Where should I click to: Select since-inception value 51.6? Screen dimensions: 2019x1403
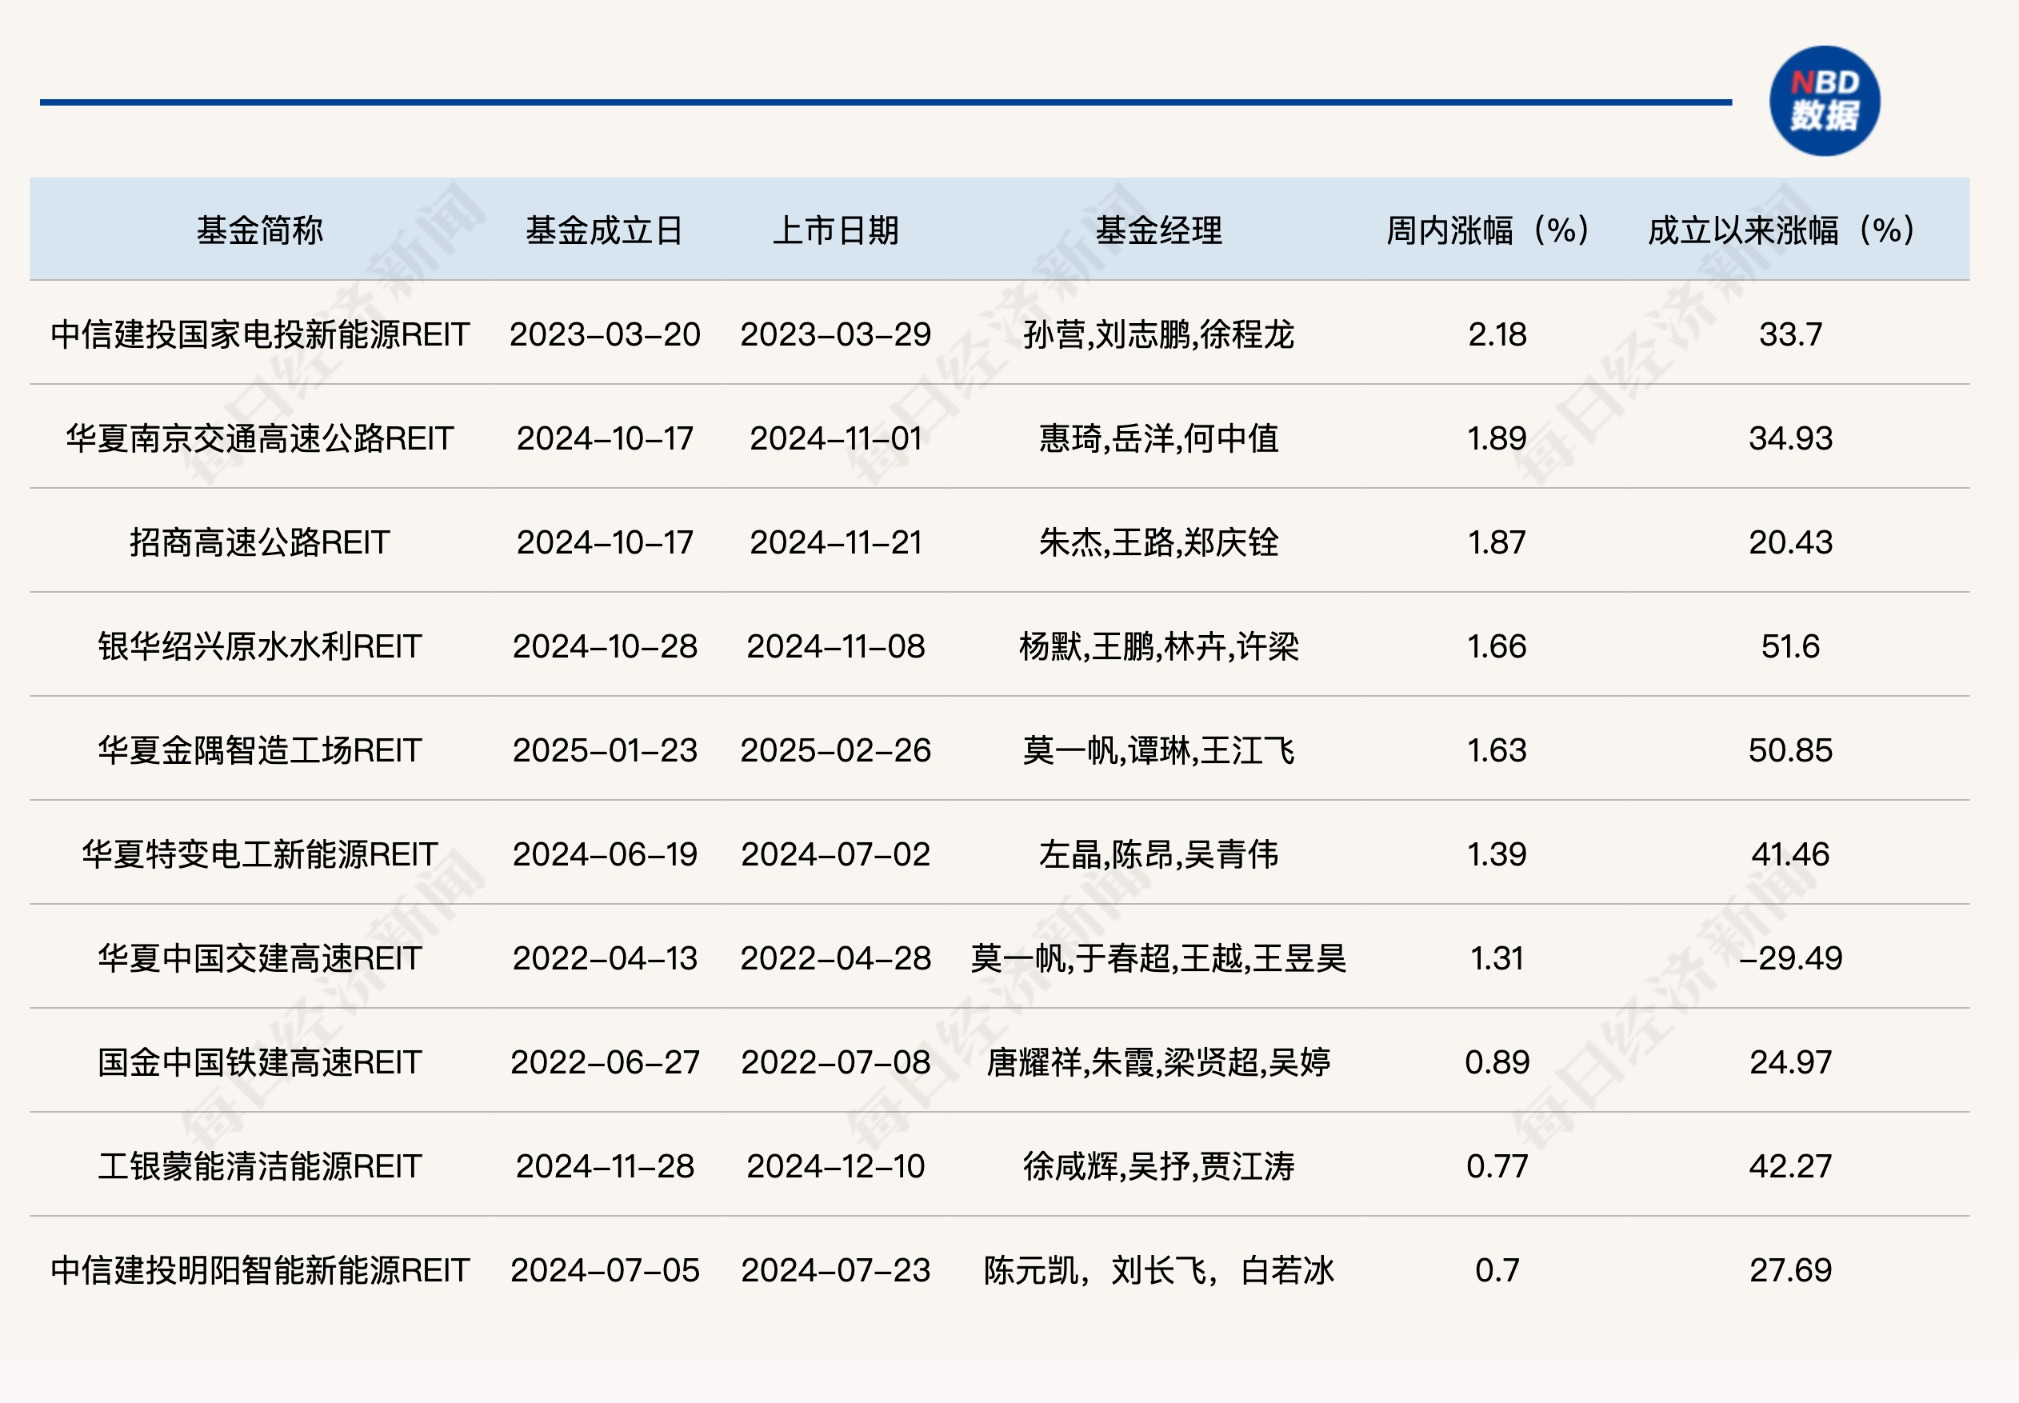tap(1791, 646)
